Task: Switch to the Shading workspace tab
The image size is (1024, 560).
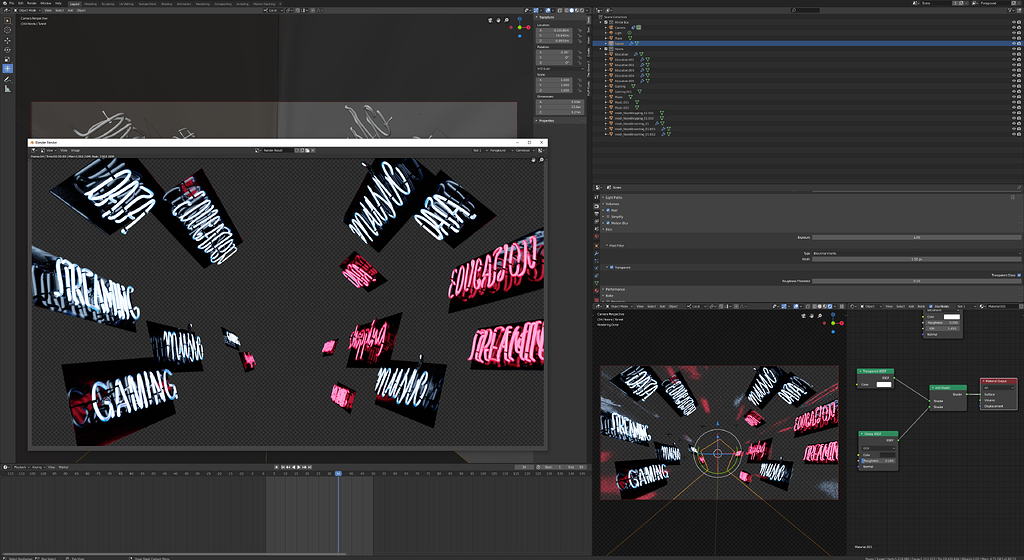Action: point(167,3)
